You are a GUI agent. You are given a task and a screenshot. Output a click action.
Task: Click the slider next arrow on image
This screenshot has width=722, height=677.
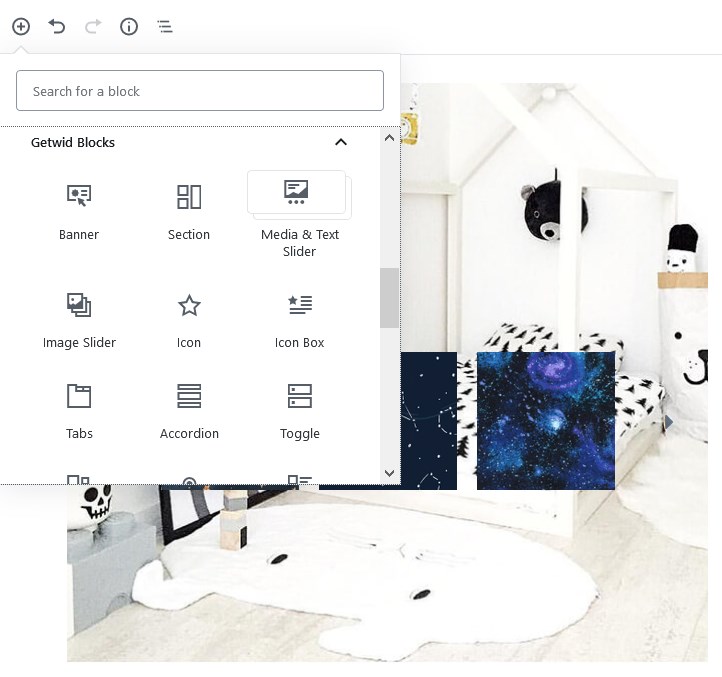[x=669, y=421]
